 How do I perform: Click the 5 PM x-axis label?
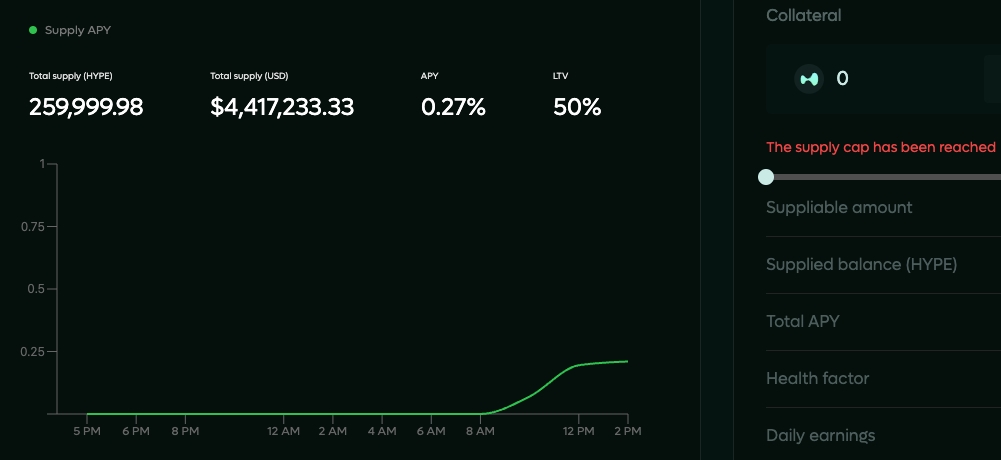87,431
